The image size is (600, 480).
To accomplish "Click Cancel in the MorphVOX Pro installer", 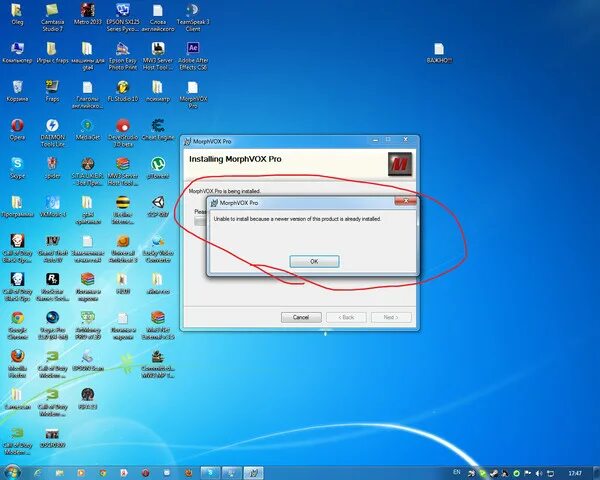I will tap(301, 317).
